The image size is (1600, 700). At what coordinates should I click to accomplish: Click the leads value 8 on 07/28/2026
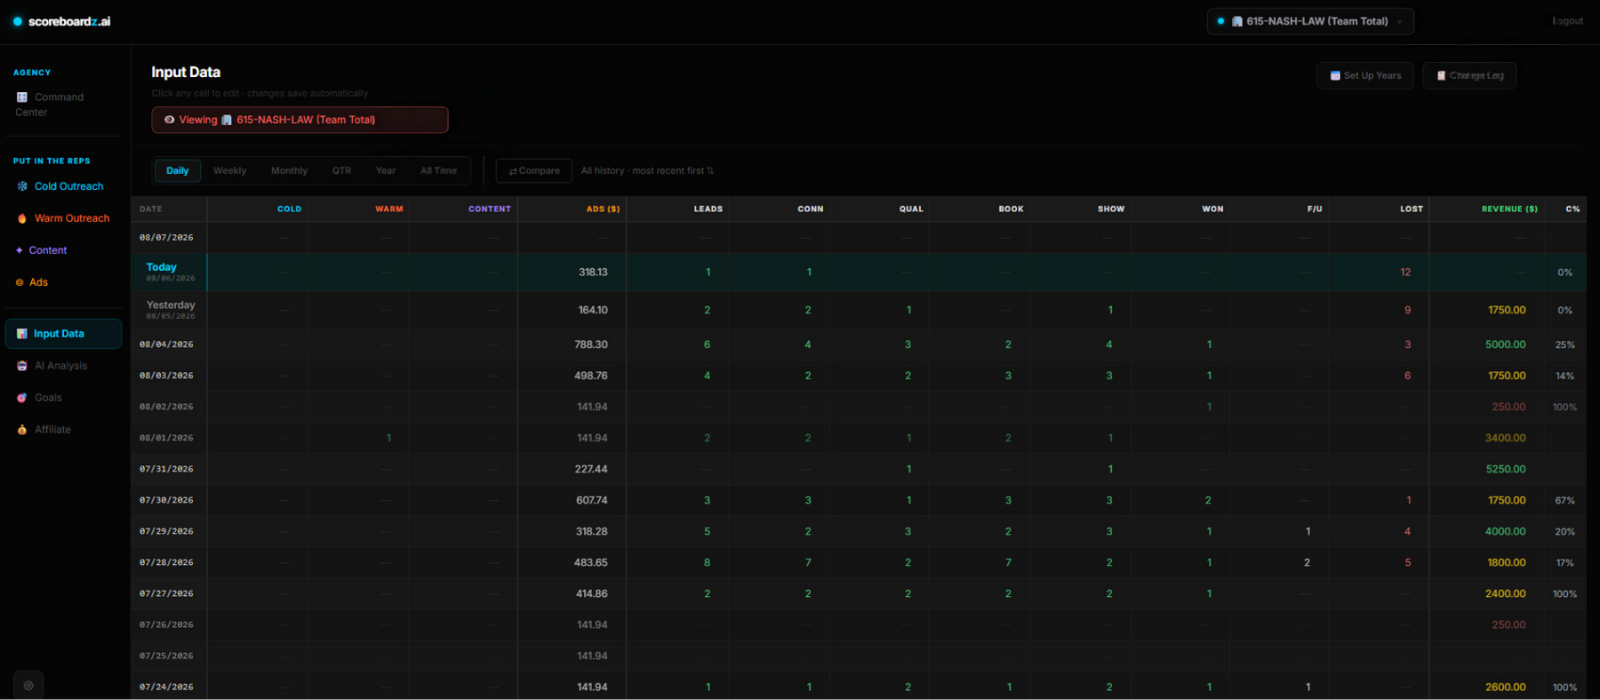tap(707, 562)
